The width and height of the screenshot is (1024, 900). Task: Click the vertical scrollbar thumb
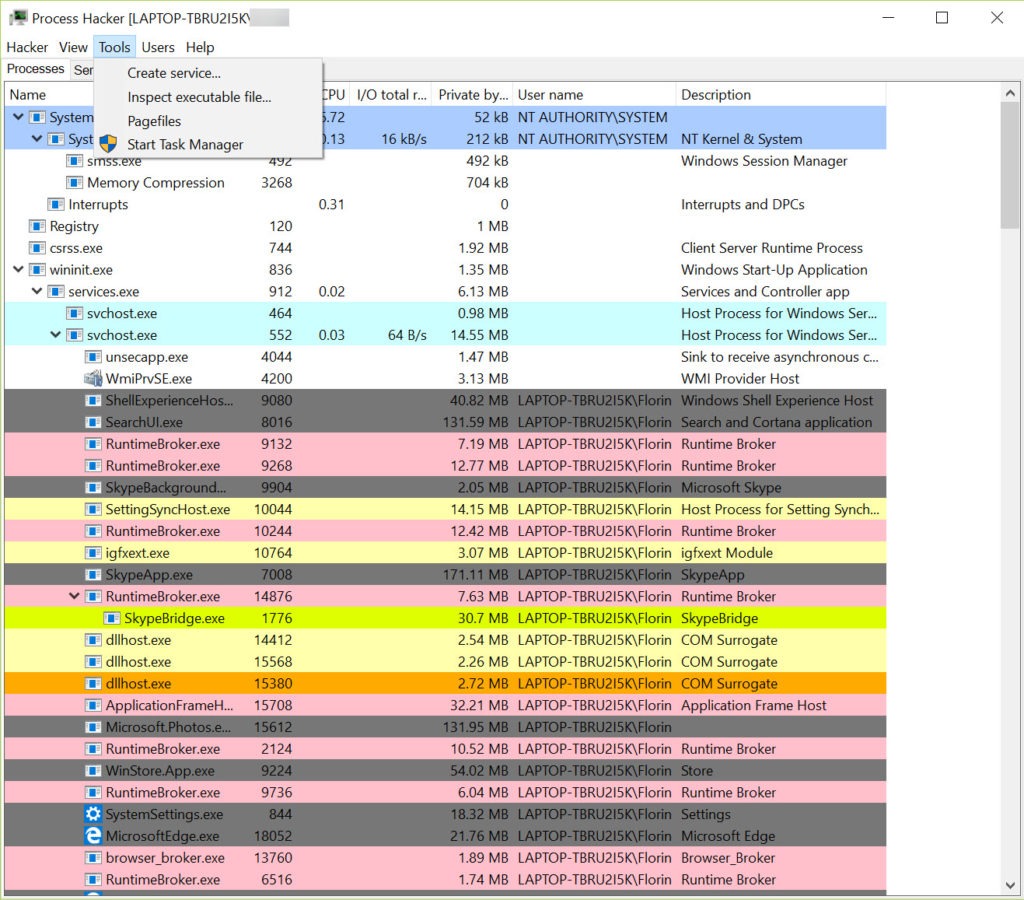pyautogui.click(x=1010, y=166)
